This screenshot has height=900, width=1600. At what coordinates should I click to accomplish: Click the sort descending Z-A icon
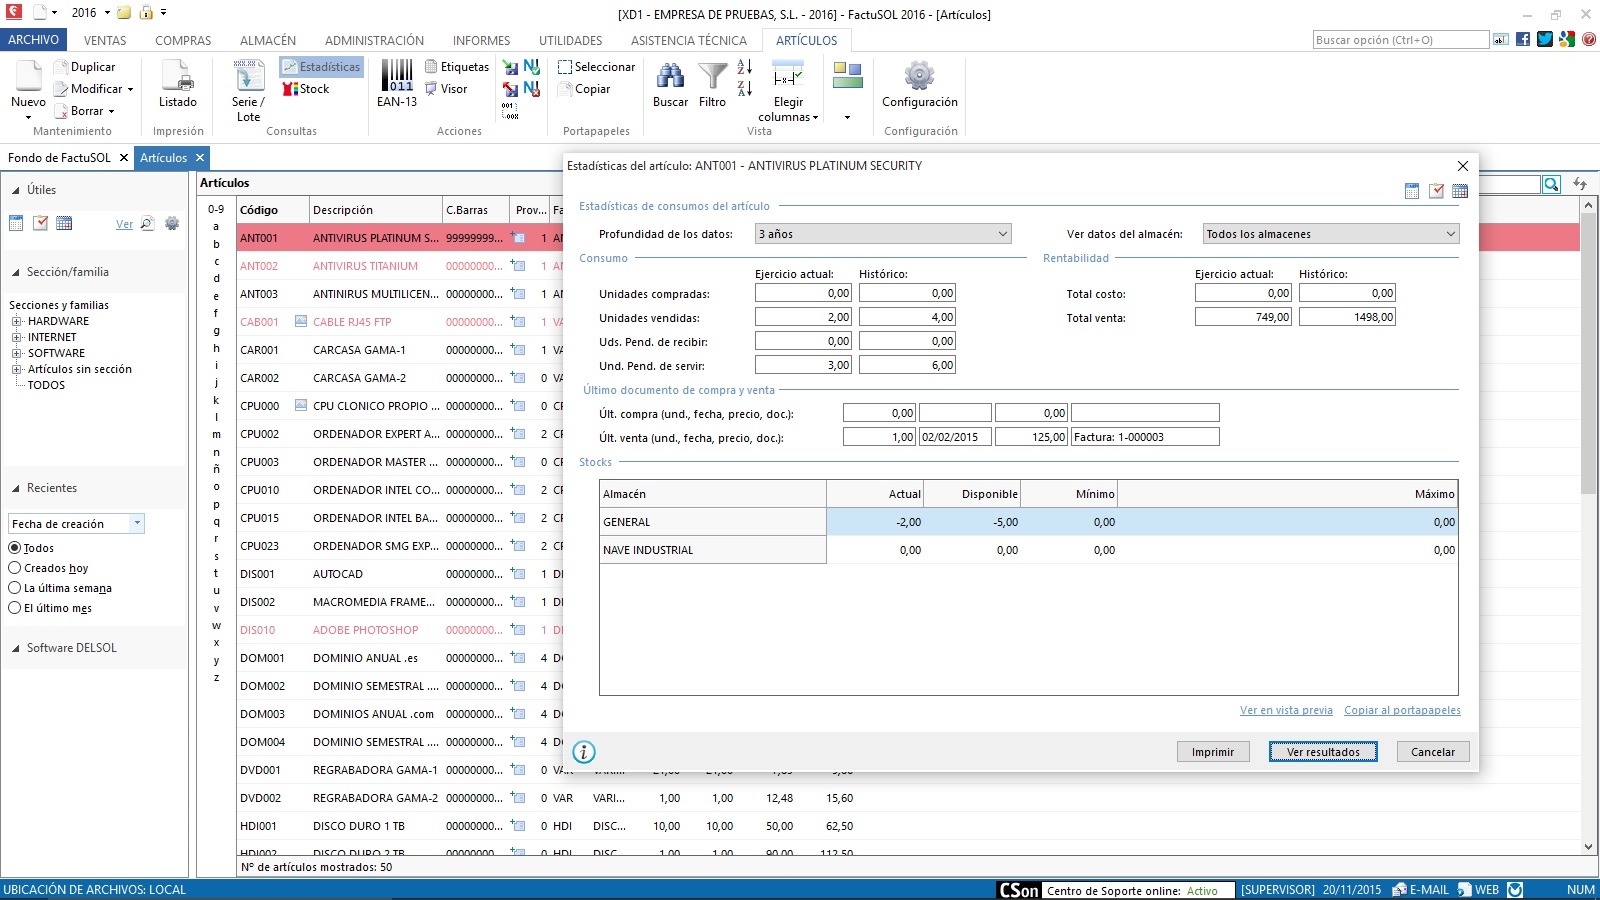[x=745, y=89]
